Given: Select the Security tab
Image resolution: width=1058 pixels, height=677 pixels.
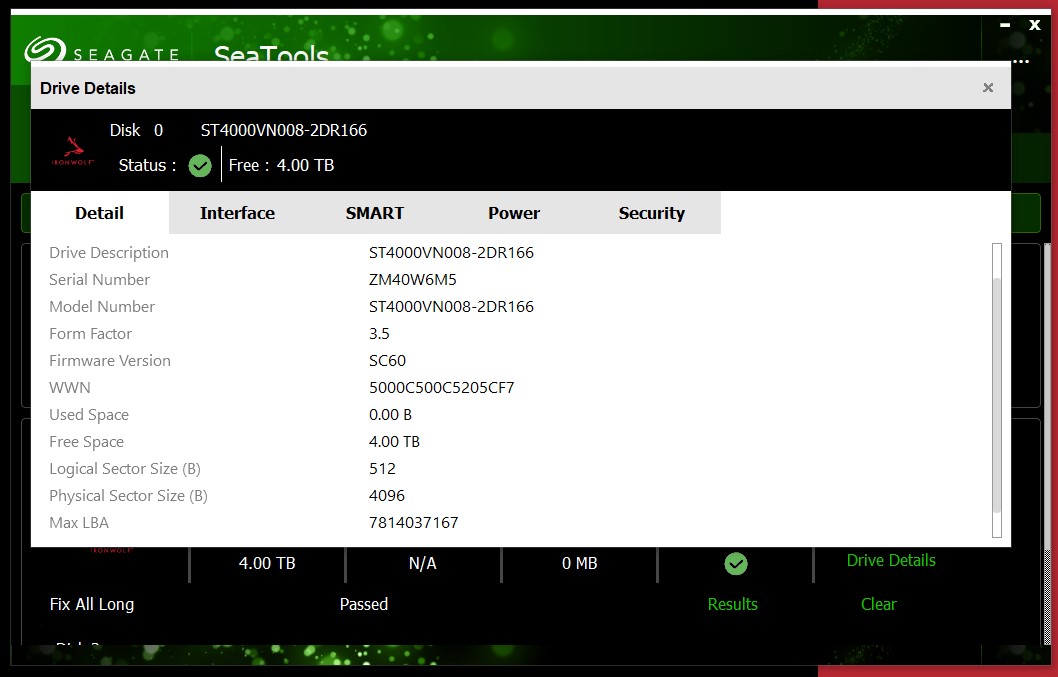Looking at the screenshot, I should [x=652, y=213].
